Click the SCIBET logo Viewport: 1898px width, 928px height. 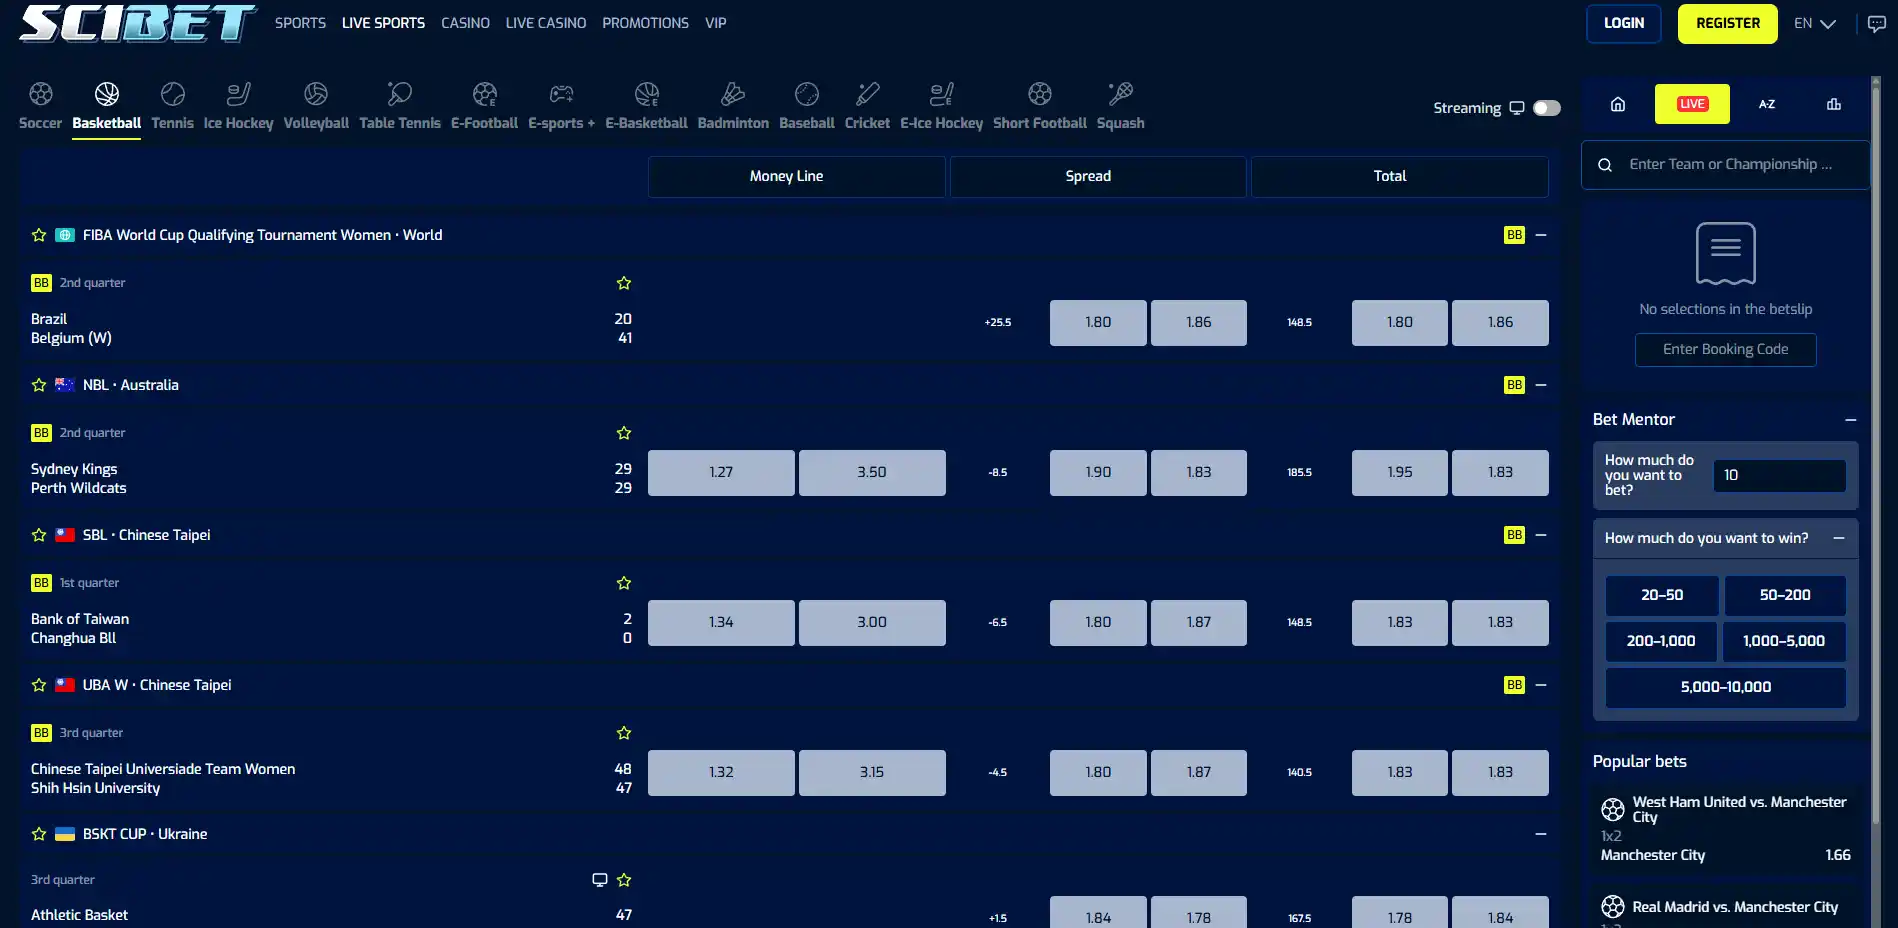(138, 23)
